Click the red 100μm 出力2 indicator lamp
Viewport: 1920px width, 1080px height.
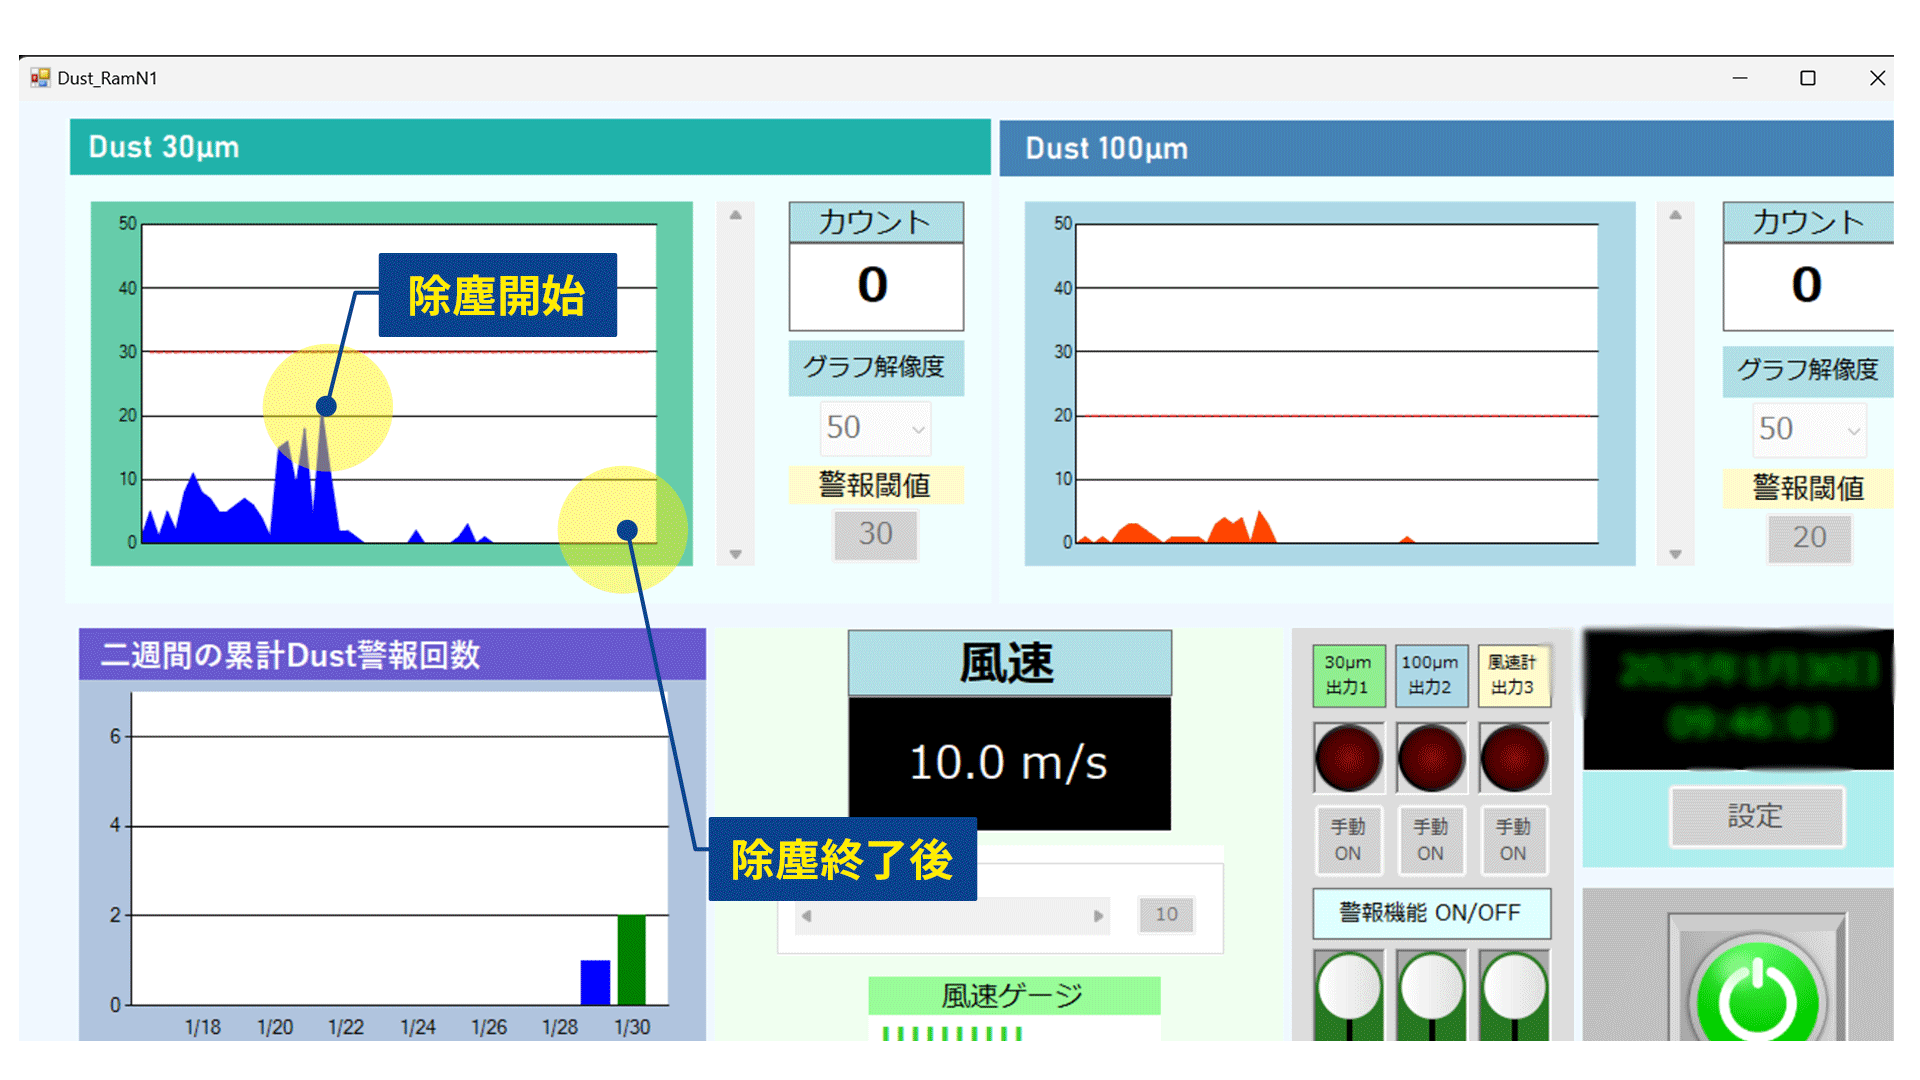1431,758
